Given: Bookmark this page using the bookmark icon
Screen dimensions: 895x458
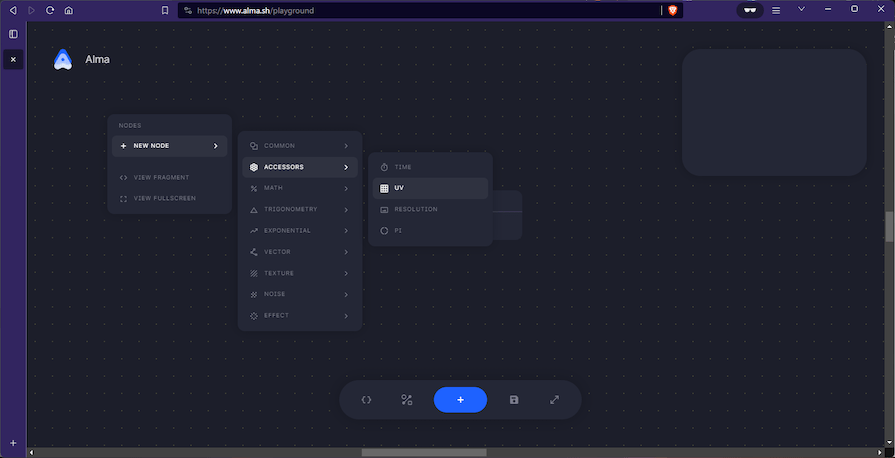Looking at the screenshot, I should point(165,10).
